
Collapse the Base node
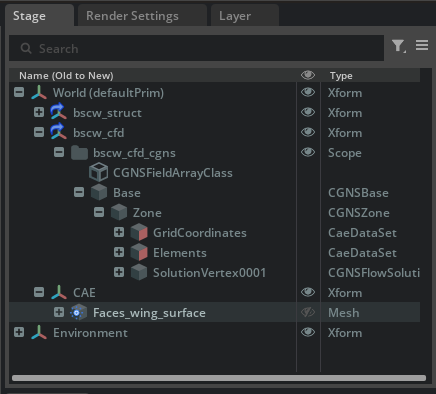(x=79, y=192)
